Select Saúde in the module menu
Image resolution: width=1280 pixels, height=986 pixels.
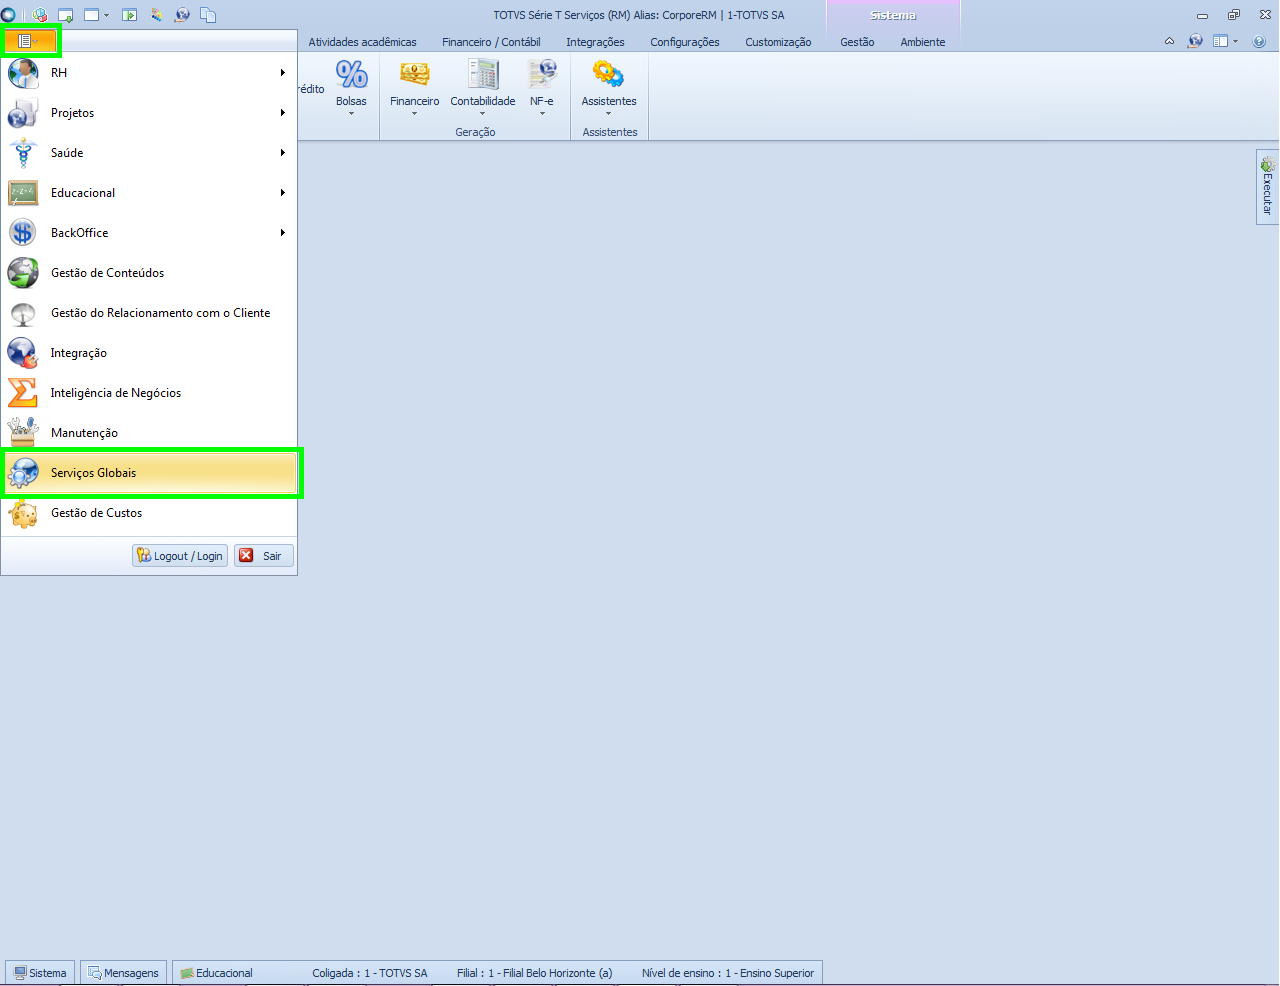click(149, 153)
